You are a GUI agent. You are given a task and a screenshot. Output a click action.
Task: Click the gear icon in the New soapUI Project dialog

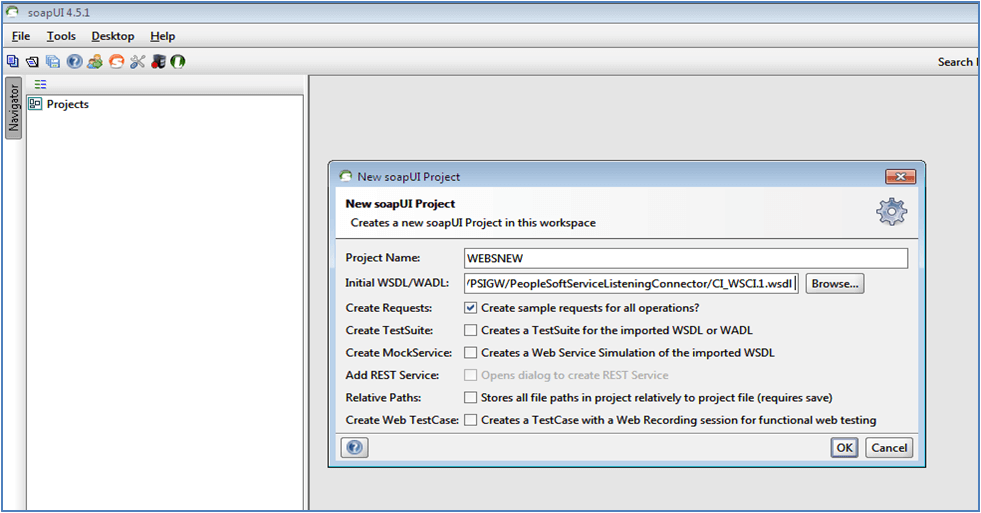pyautogui.click(x=892, y=211)
